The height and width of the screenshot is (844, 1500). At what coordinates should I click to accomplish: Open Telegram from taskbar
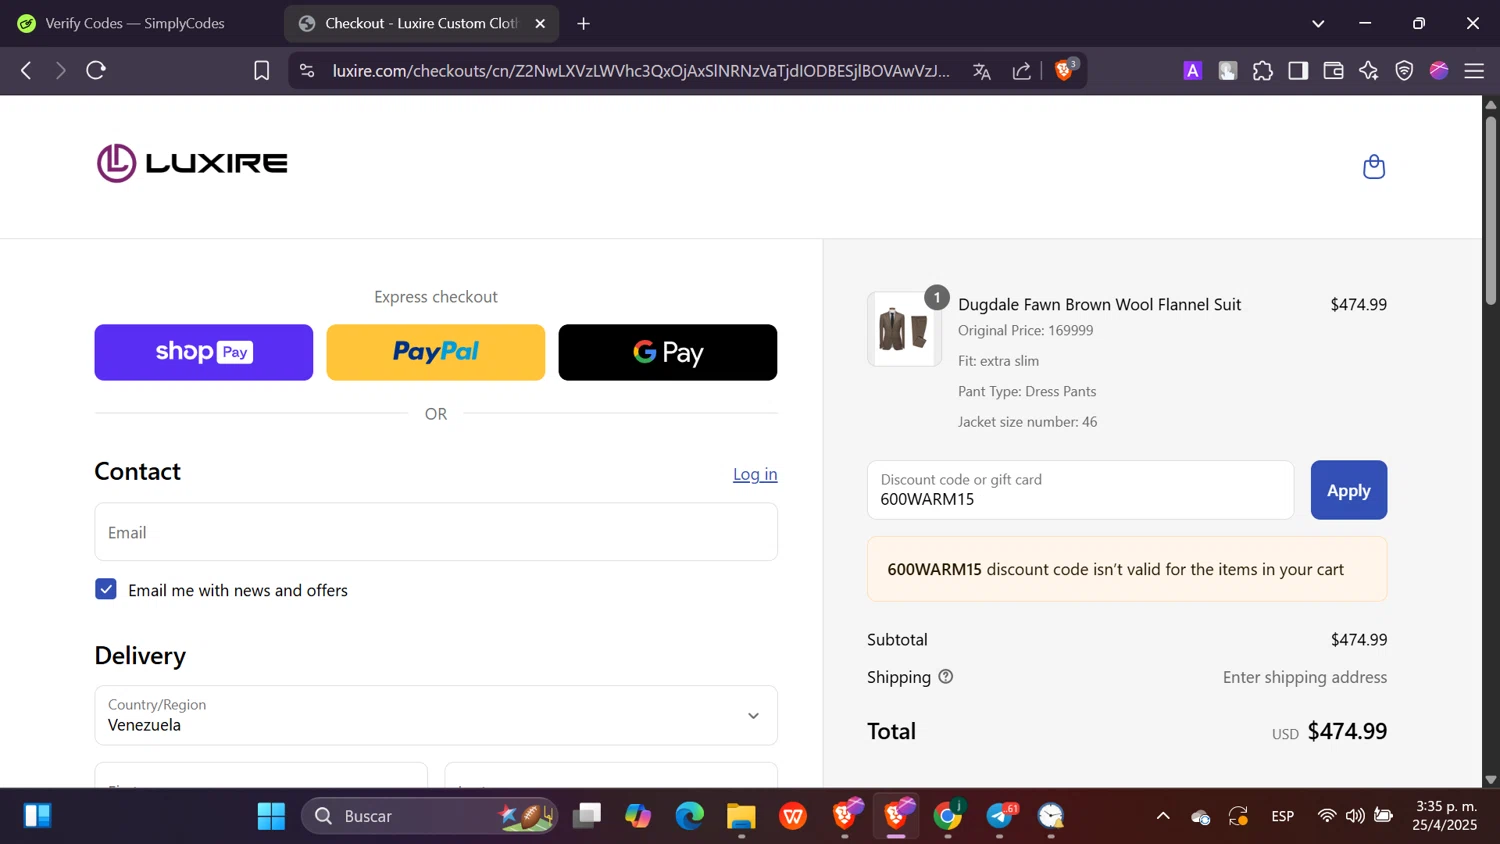pos(1000,816)
